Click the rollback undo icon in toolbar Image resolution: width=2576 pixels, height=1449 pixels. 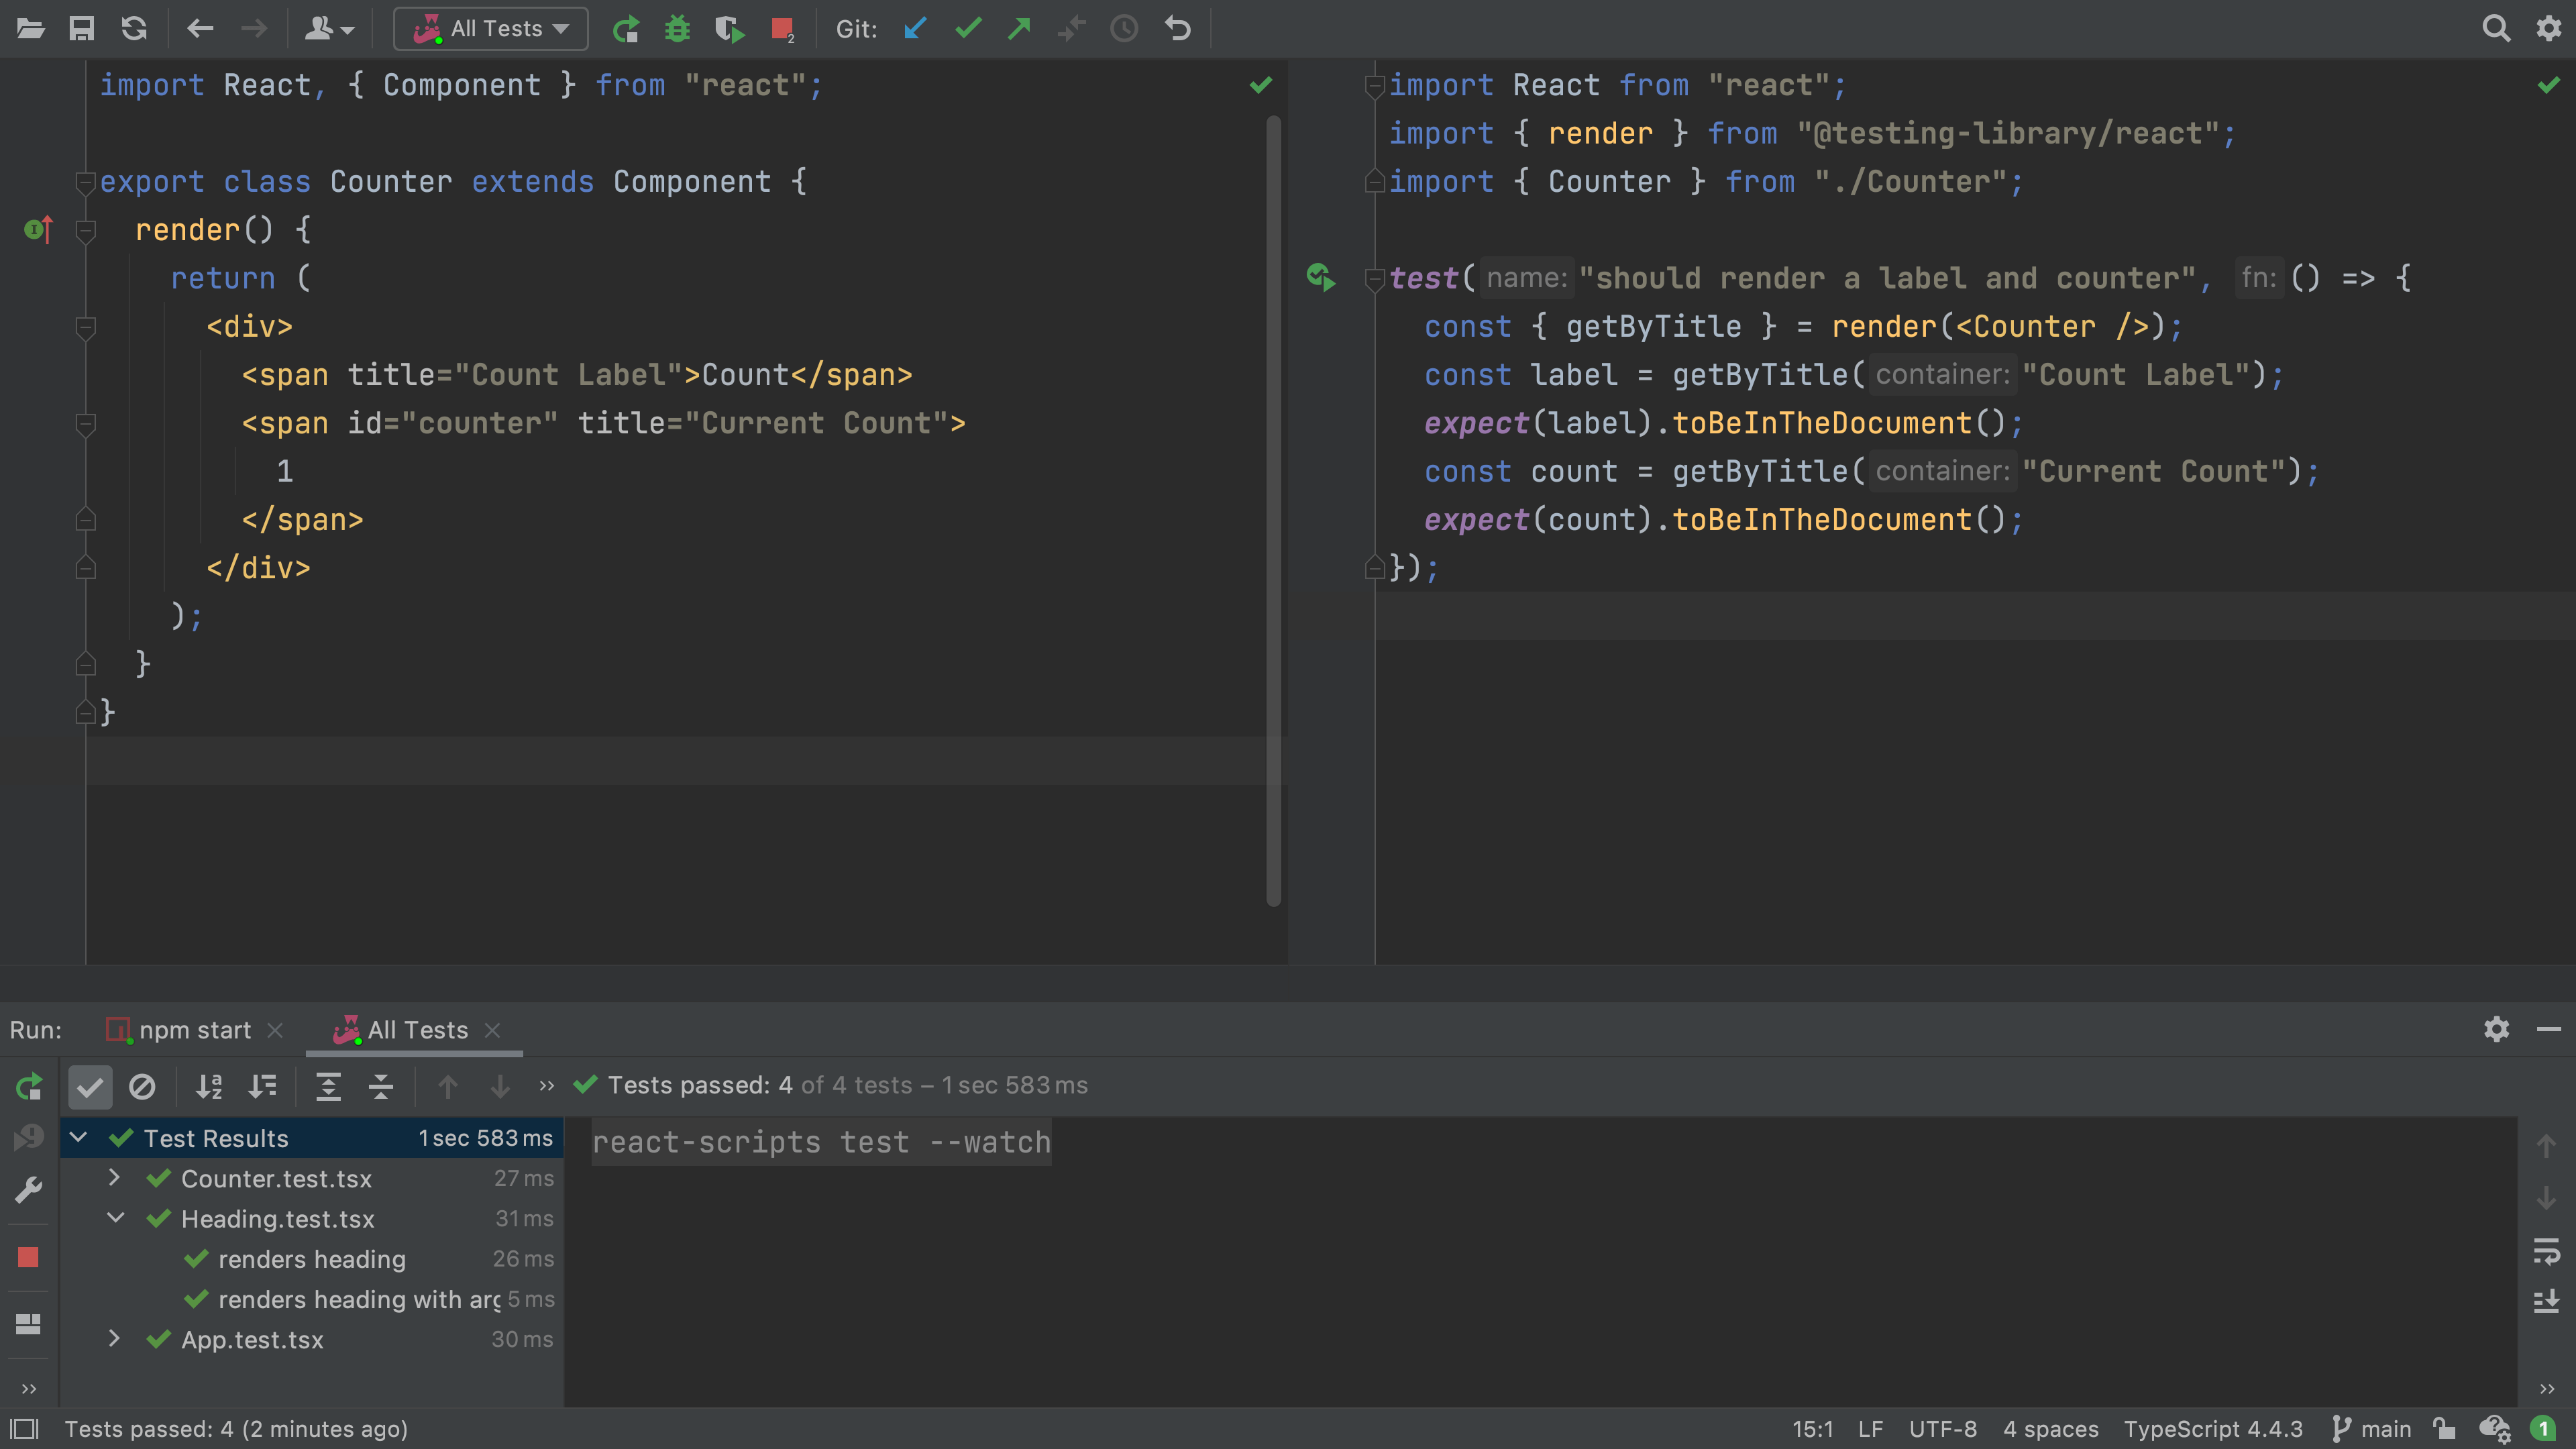coord(1177,29)
